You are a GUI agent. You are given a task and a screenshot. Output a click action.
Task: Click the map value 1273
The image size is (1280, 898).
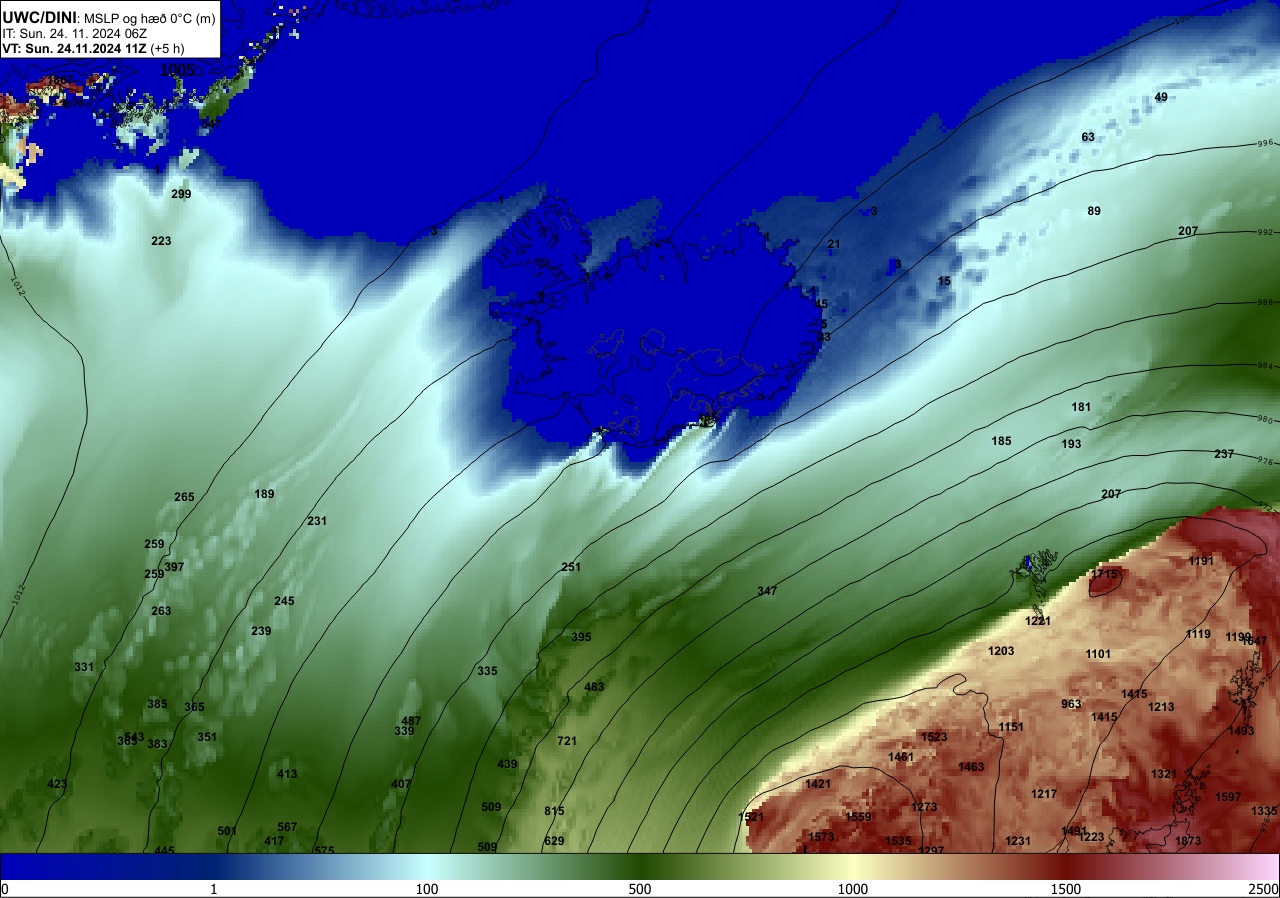pos(924,807)
